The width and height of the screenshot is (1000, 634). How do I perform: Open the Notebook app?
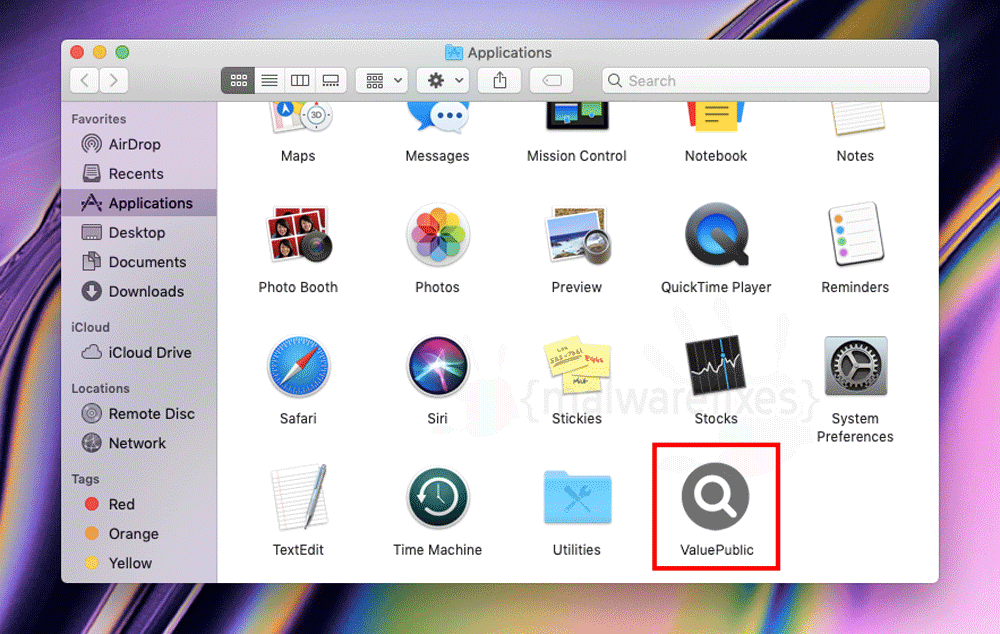click(716, 117)
